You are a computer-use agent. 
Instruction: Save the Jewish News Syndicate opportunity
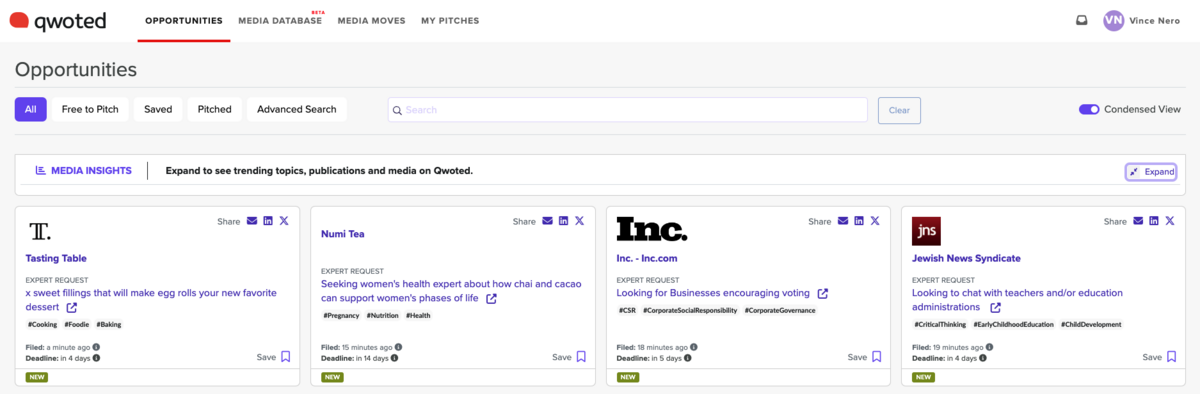click(x=1160, y=357)
